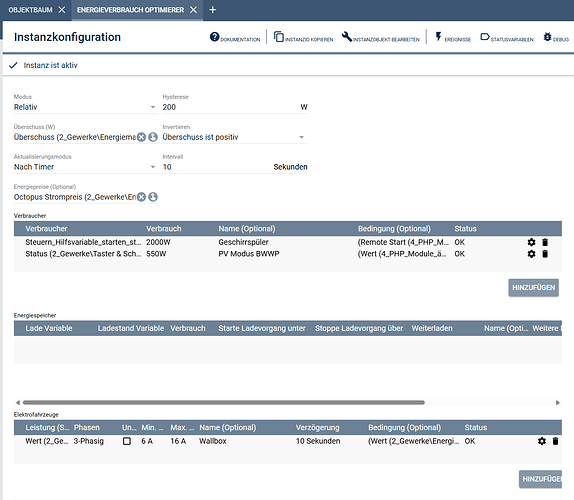
Task: Click the Energiespeicher horizontal scrollbar
Action: (224, 402)
